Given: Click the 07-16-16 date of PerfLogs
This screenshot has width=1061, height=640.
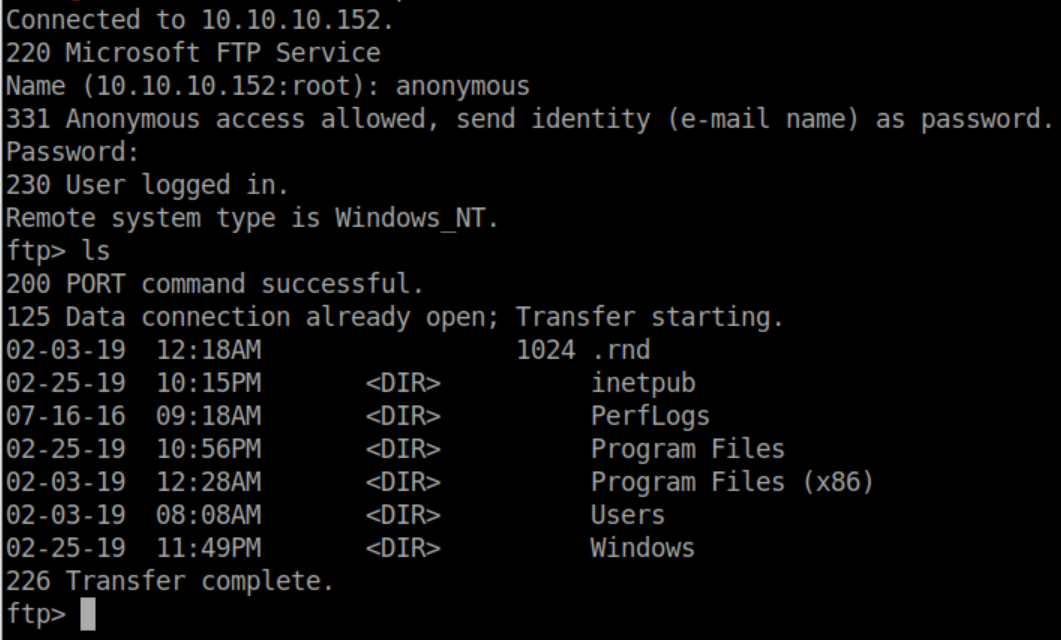Looking at the screenshot, I should point(66,416).
